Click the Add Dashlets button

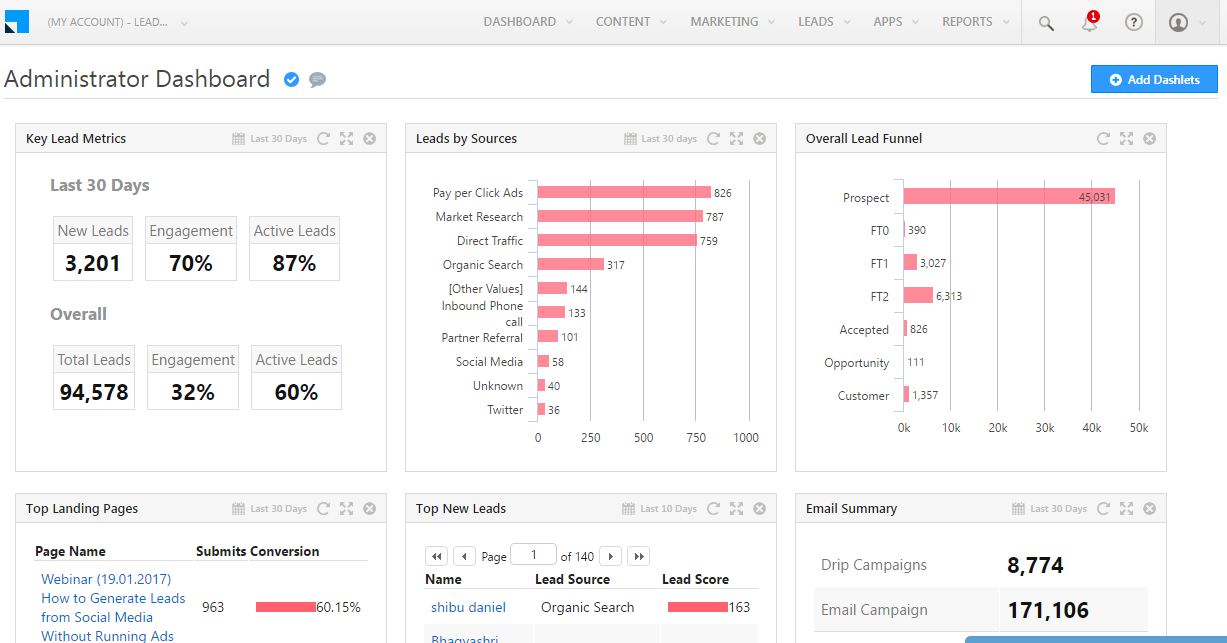(1153, 80)
